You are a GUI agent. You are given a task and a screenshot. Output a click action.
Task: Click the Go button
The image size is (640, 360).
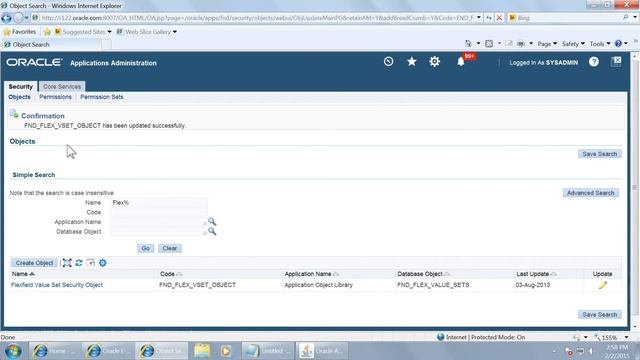145,248
